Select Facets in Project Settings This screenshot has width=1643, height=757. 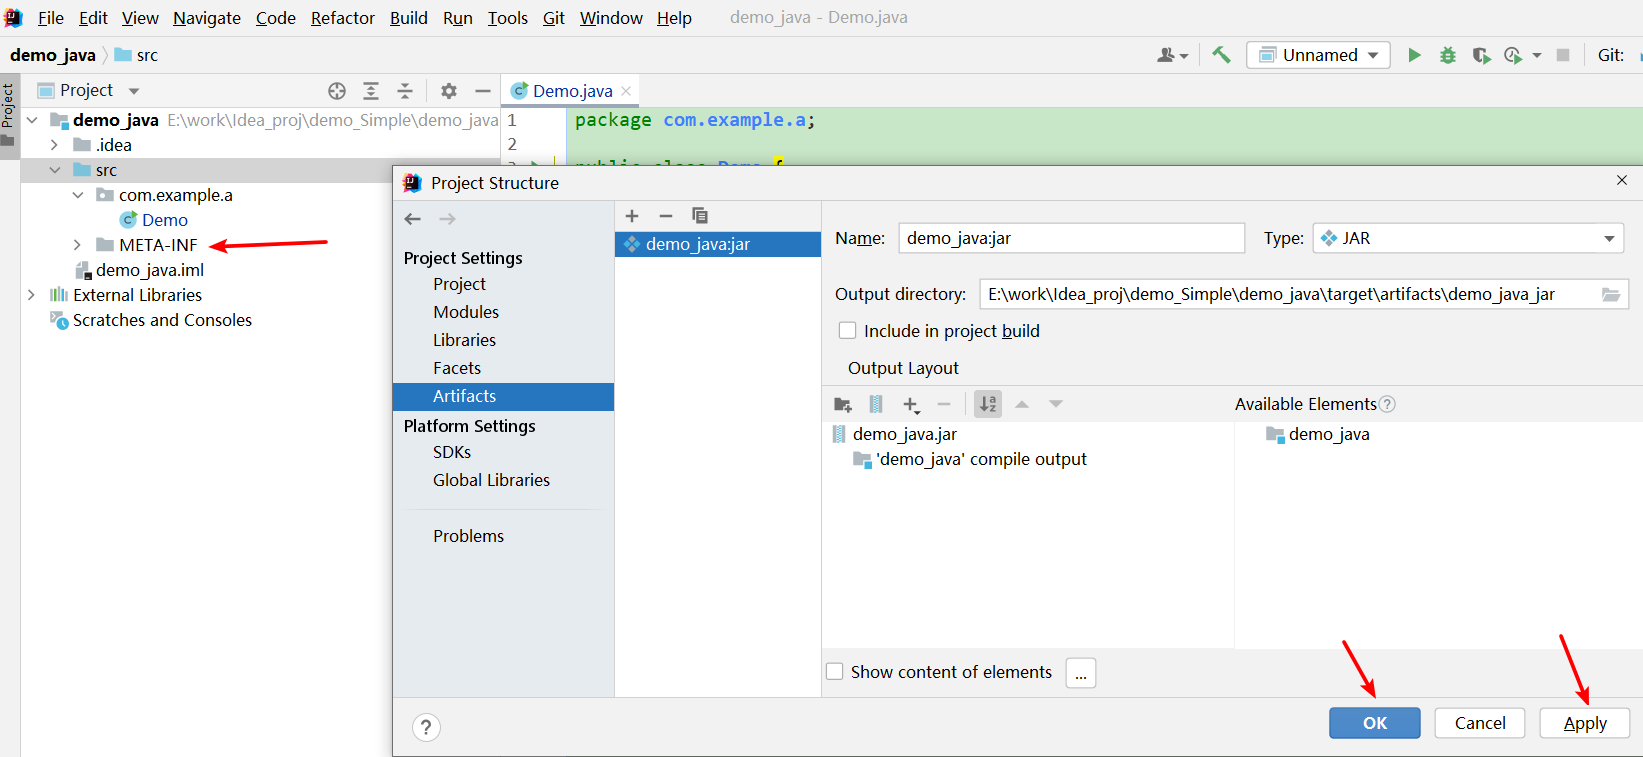tap(457, 368)
